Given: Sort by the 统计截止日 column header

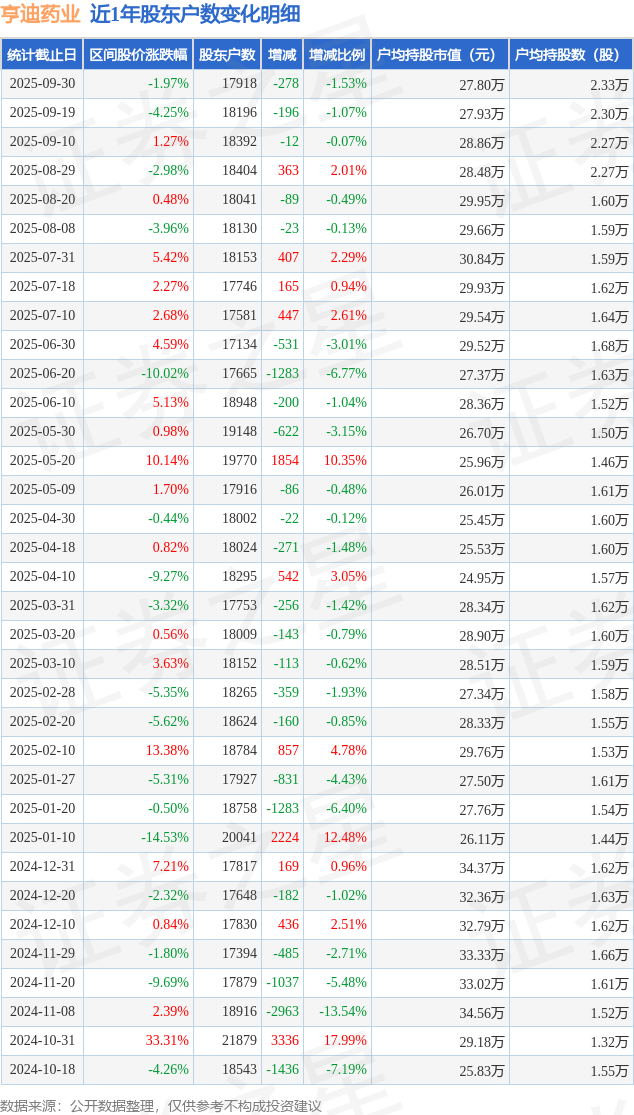Looking at the screenshot, I should [x=42, y=55].
